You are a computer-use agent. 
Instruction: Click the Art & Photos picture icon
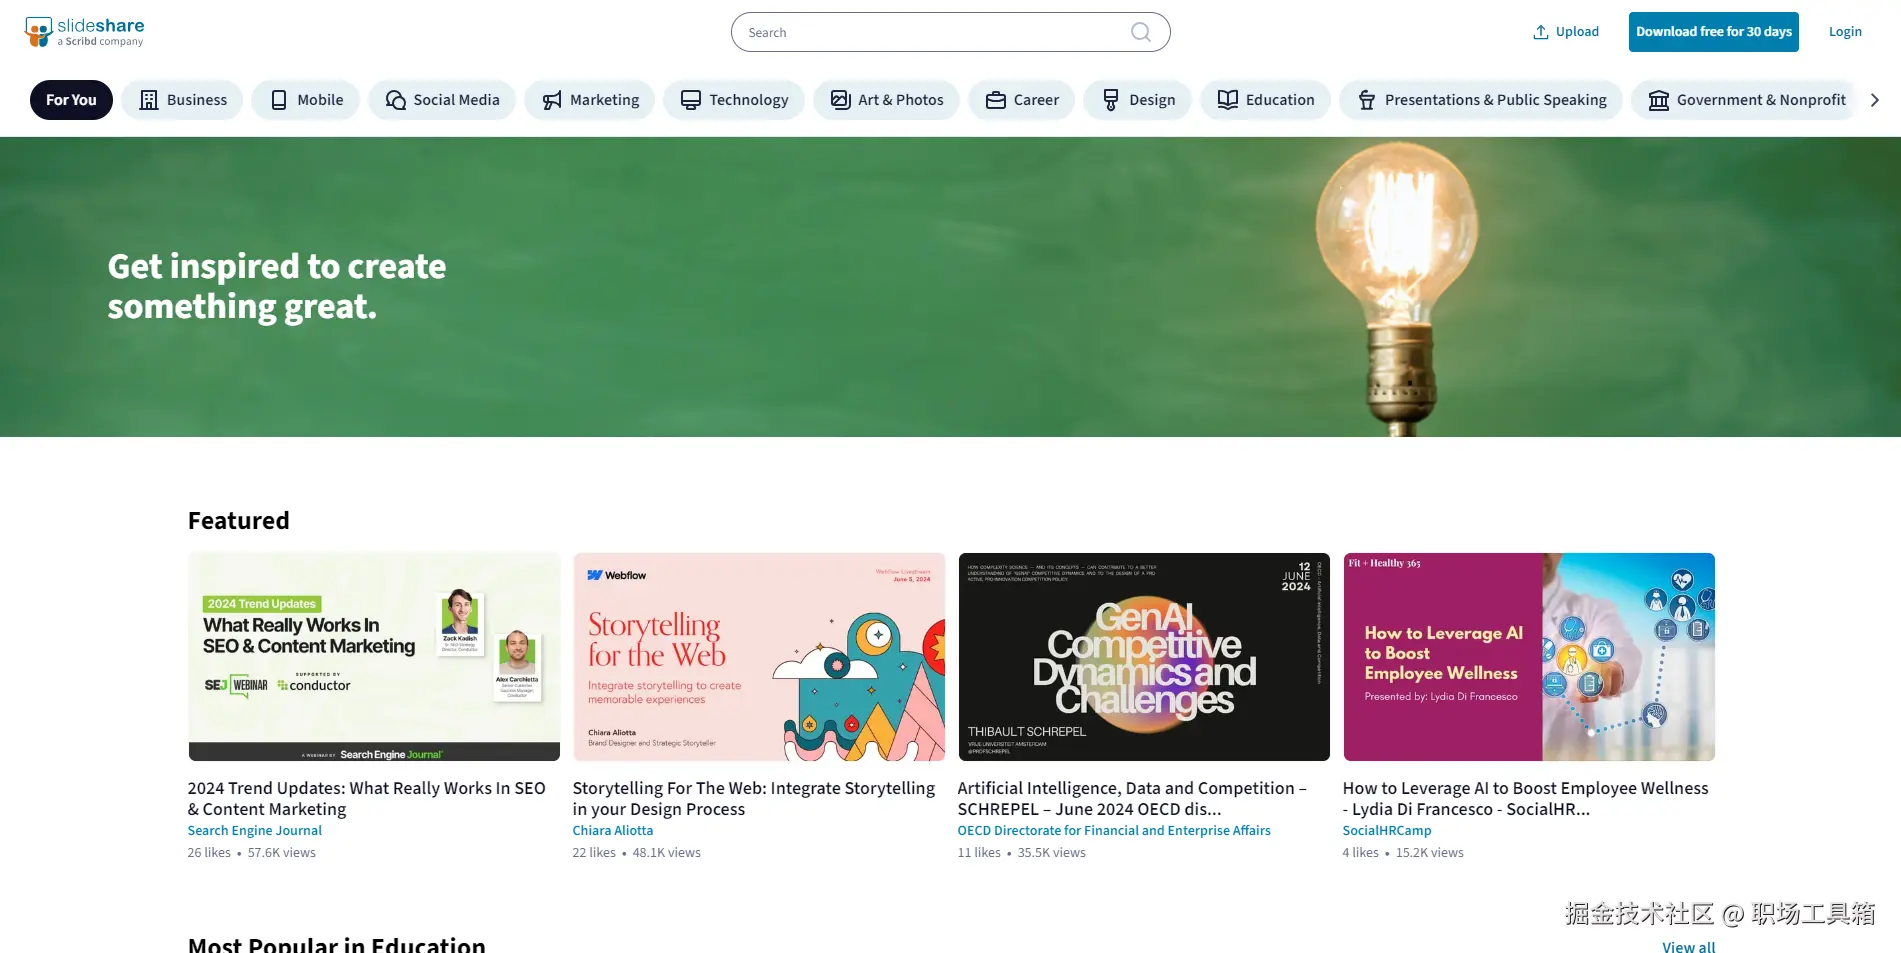point(841,100)
